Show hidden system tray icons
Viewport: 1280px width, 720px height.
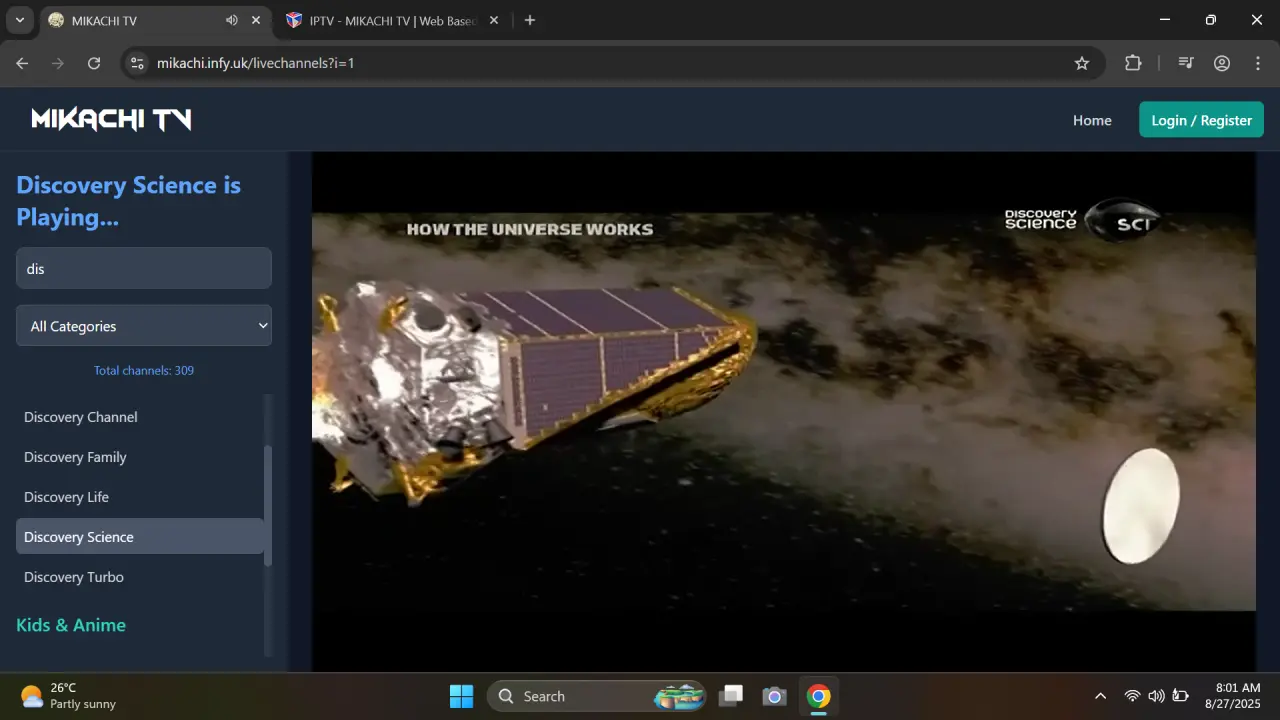(x=1100, y=696)
